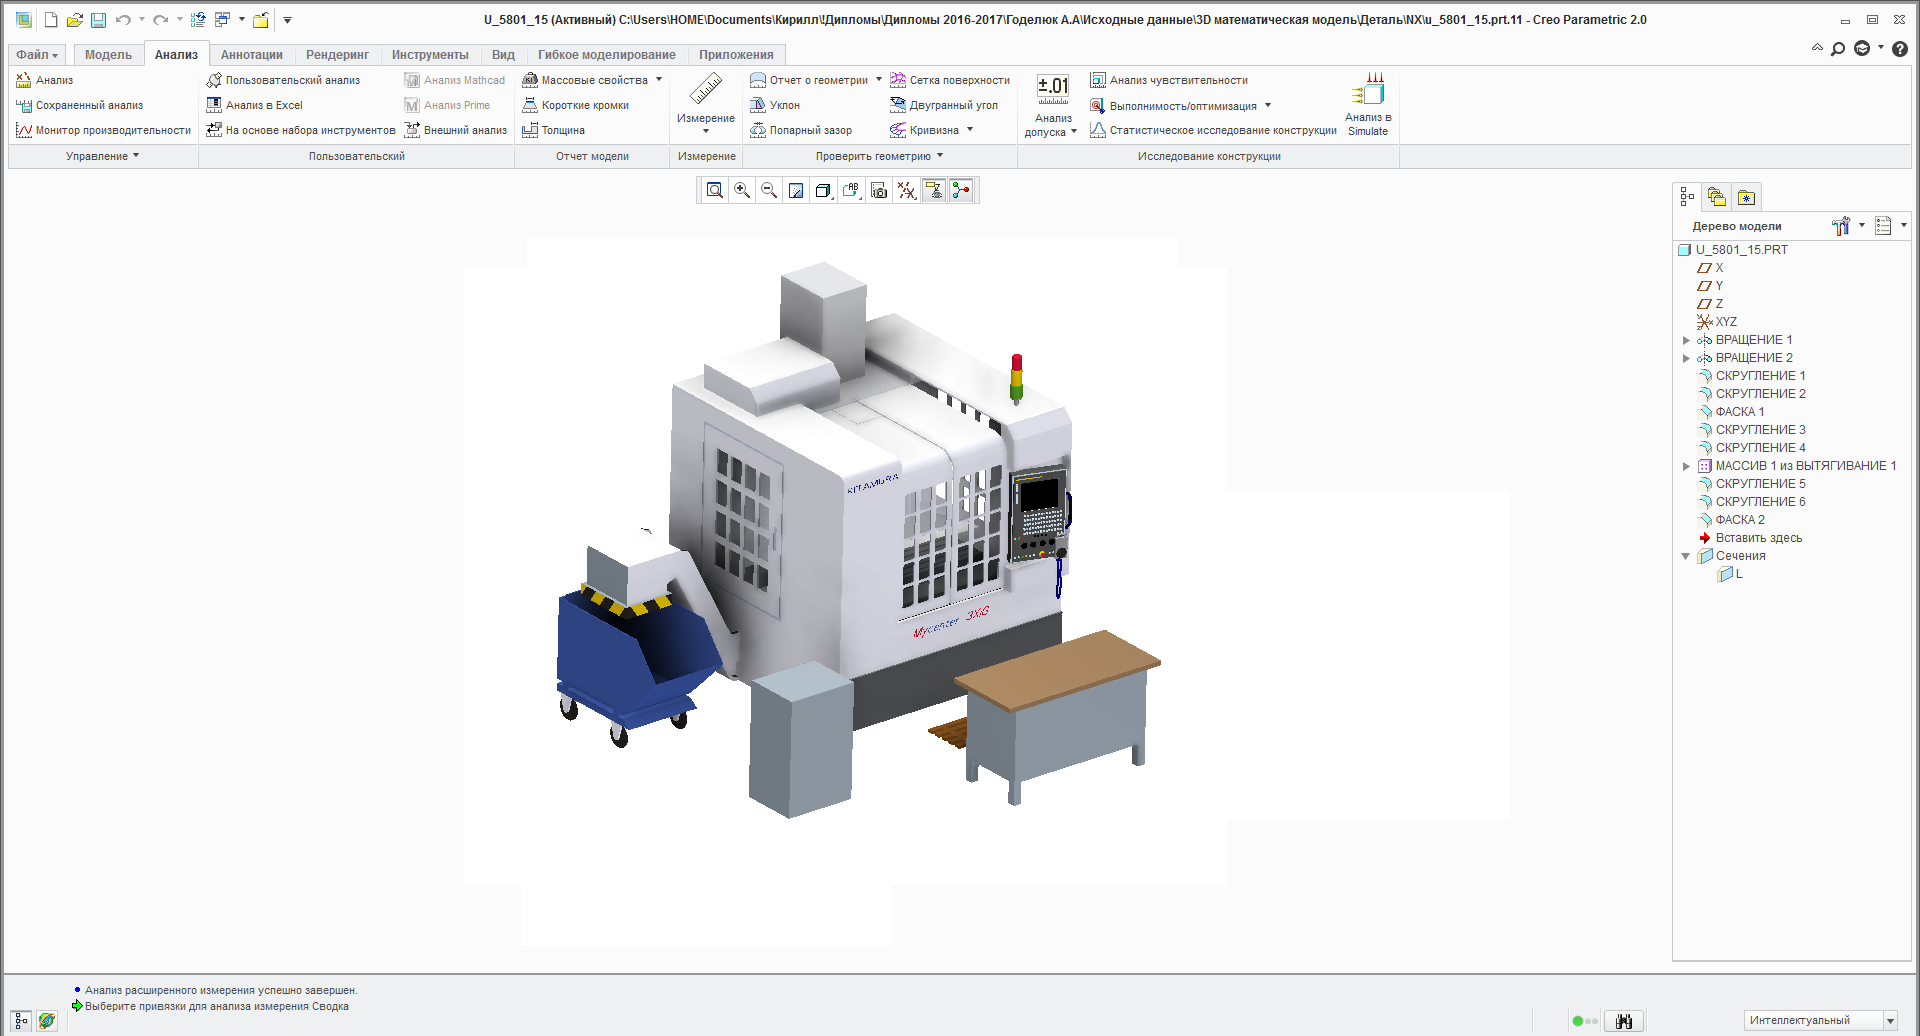Open Интеллектуальный selection filter dropdown
This screenshot has width=1920, height=1036.
(1890, 1021)
